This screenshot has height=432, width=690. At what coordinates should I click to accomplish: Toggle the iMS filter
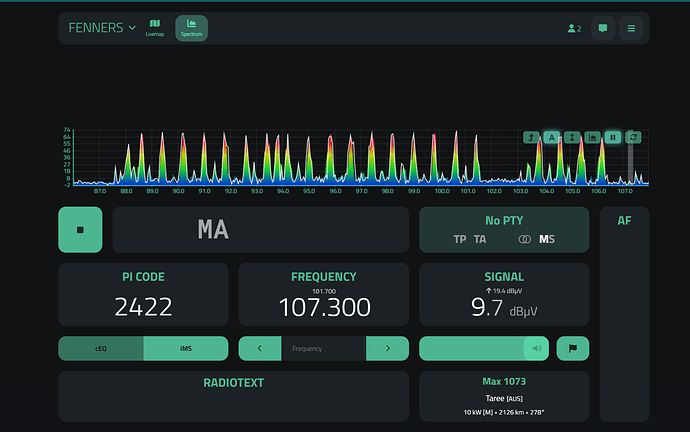tap(186, 348)
